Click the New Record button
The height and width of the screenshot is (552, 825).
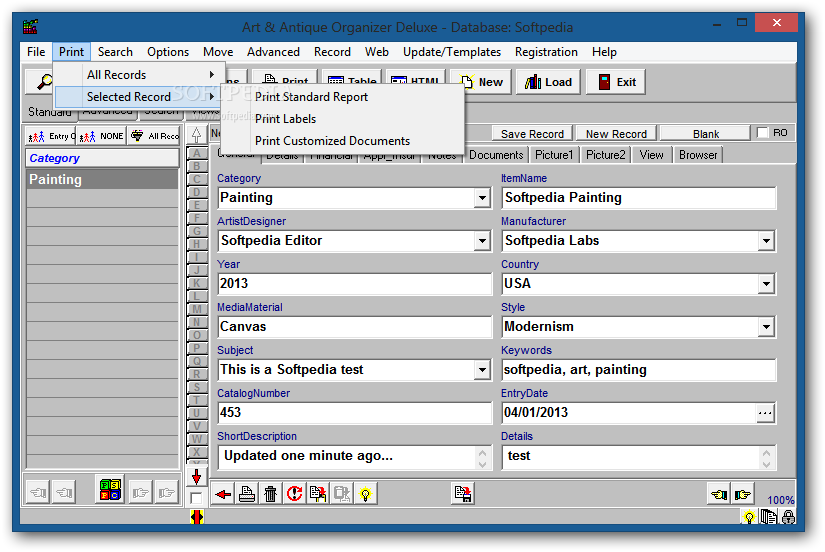click(x=616, y=134)
